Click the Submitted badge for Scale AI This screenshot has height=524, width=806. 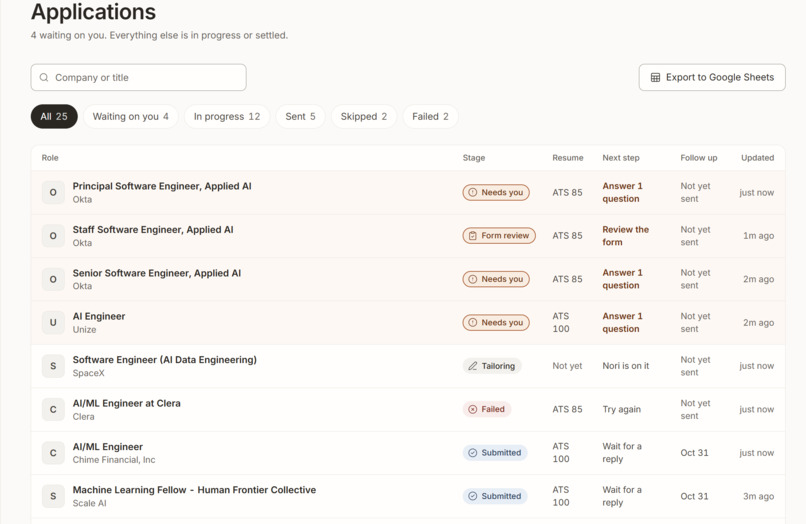point(495,496)
